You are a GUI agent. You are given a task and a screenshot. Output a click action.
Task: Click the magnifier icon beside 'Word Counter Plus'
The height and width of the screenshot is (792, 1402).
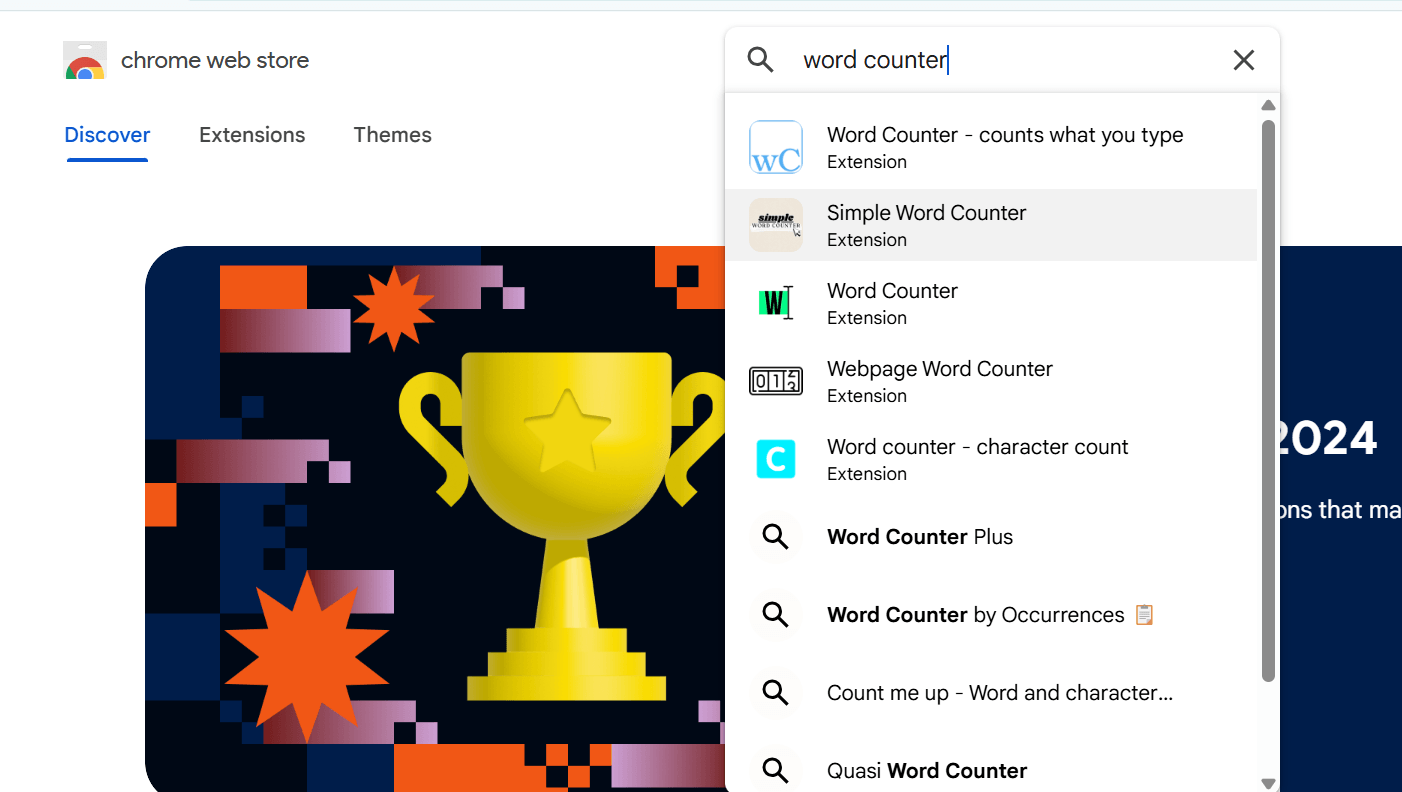click(x=776, y=537)
